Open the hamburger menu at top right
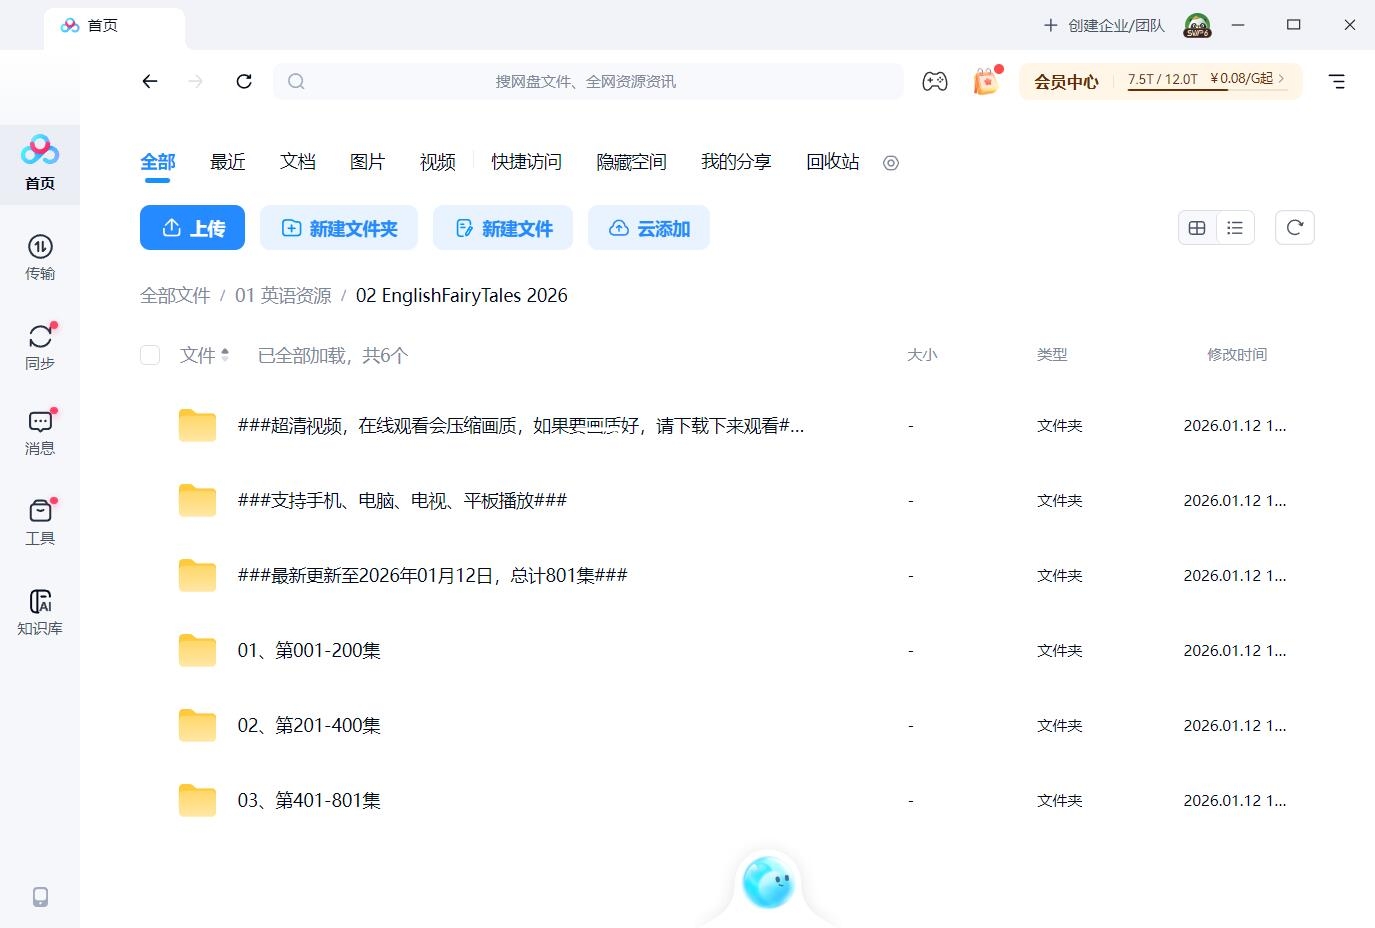This screenshot has height=928, width=1375. pos(1336,82)
